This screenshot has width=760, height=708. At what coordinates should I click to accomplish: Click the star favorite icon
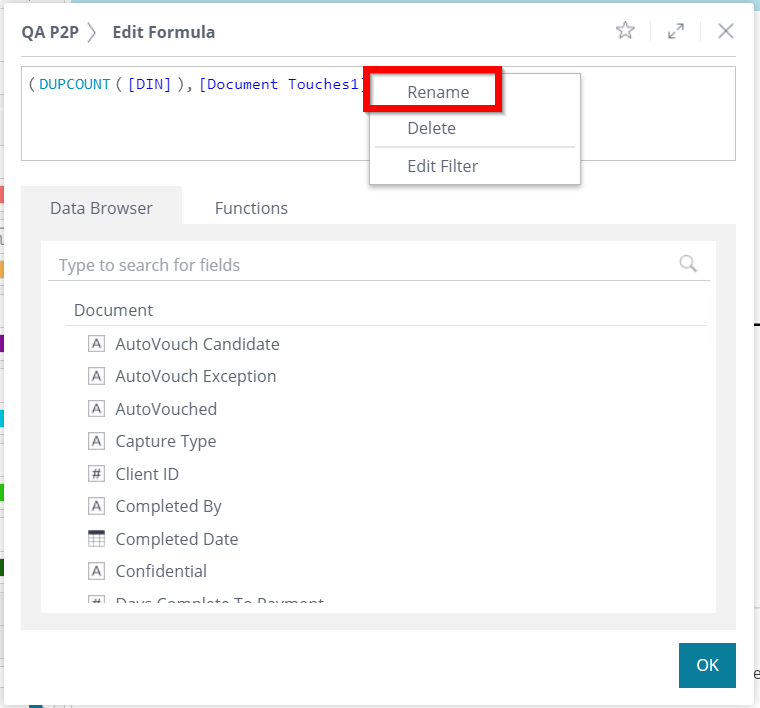(625, 31)
